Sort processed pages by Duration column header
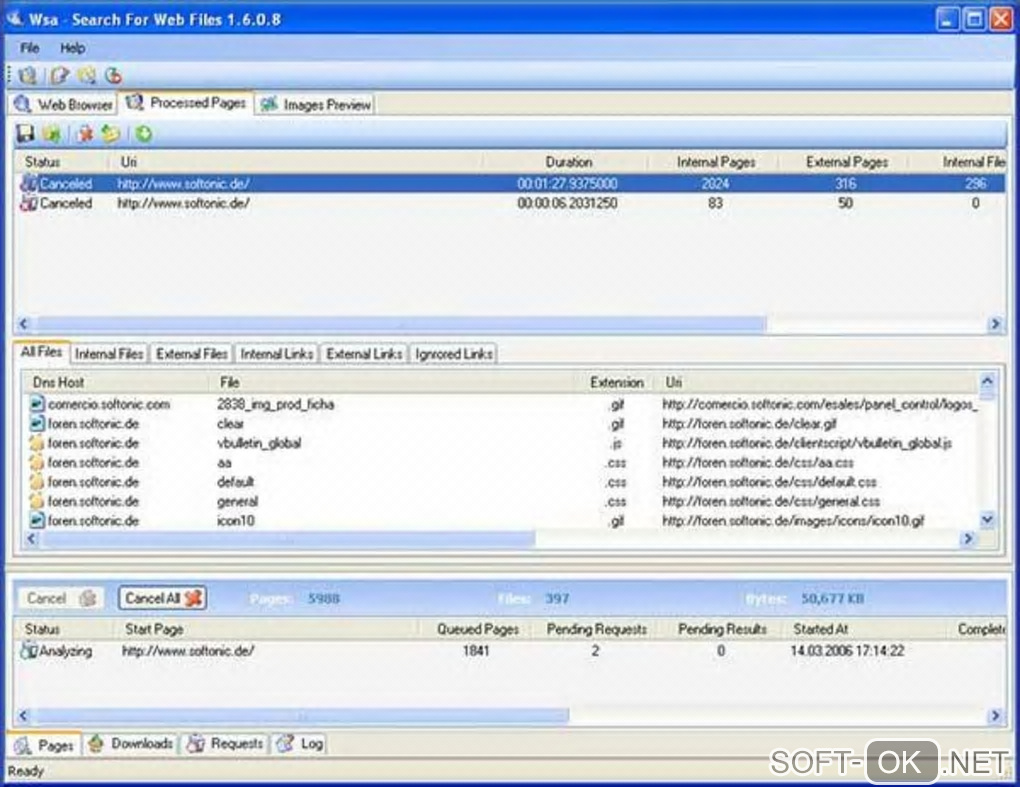This screenshot has width=1020, height=787. tap(568, 162)
